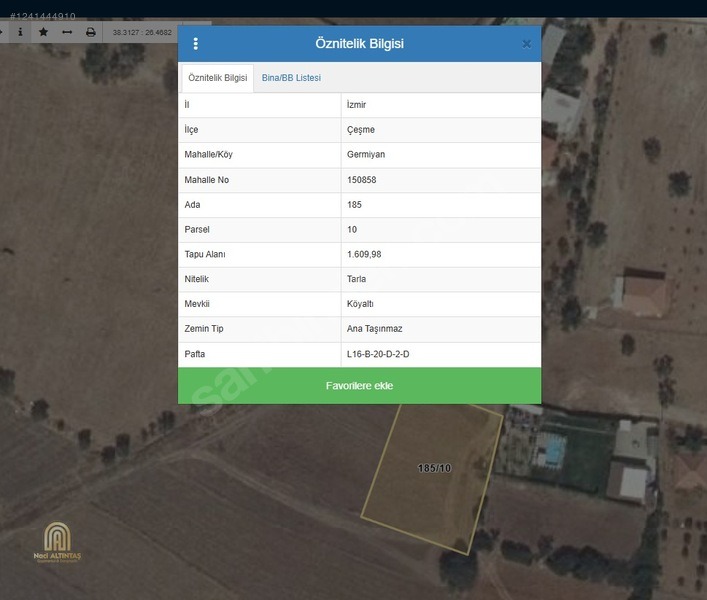Click the coordinate display 38.3127 : 26.4682
The height and width of the screenshot is (600, 707).
142,32
